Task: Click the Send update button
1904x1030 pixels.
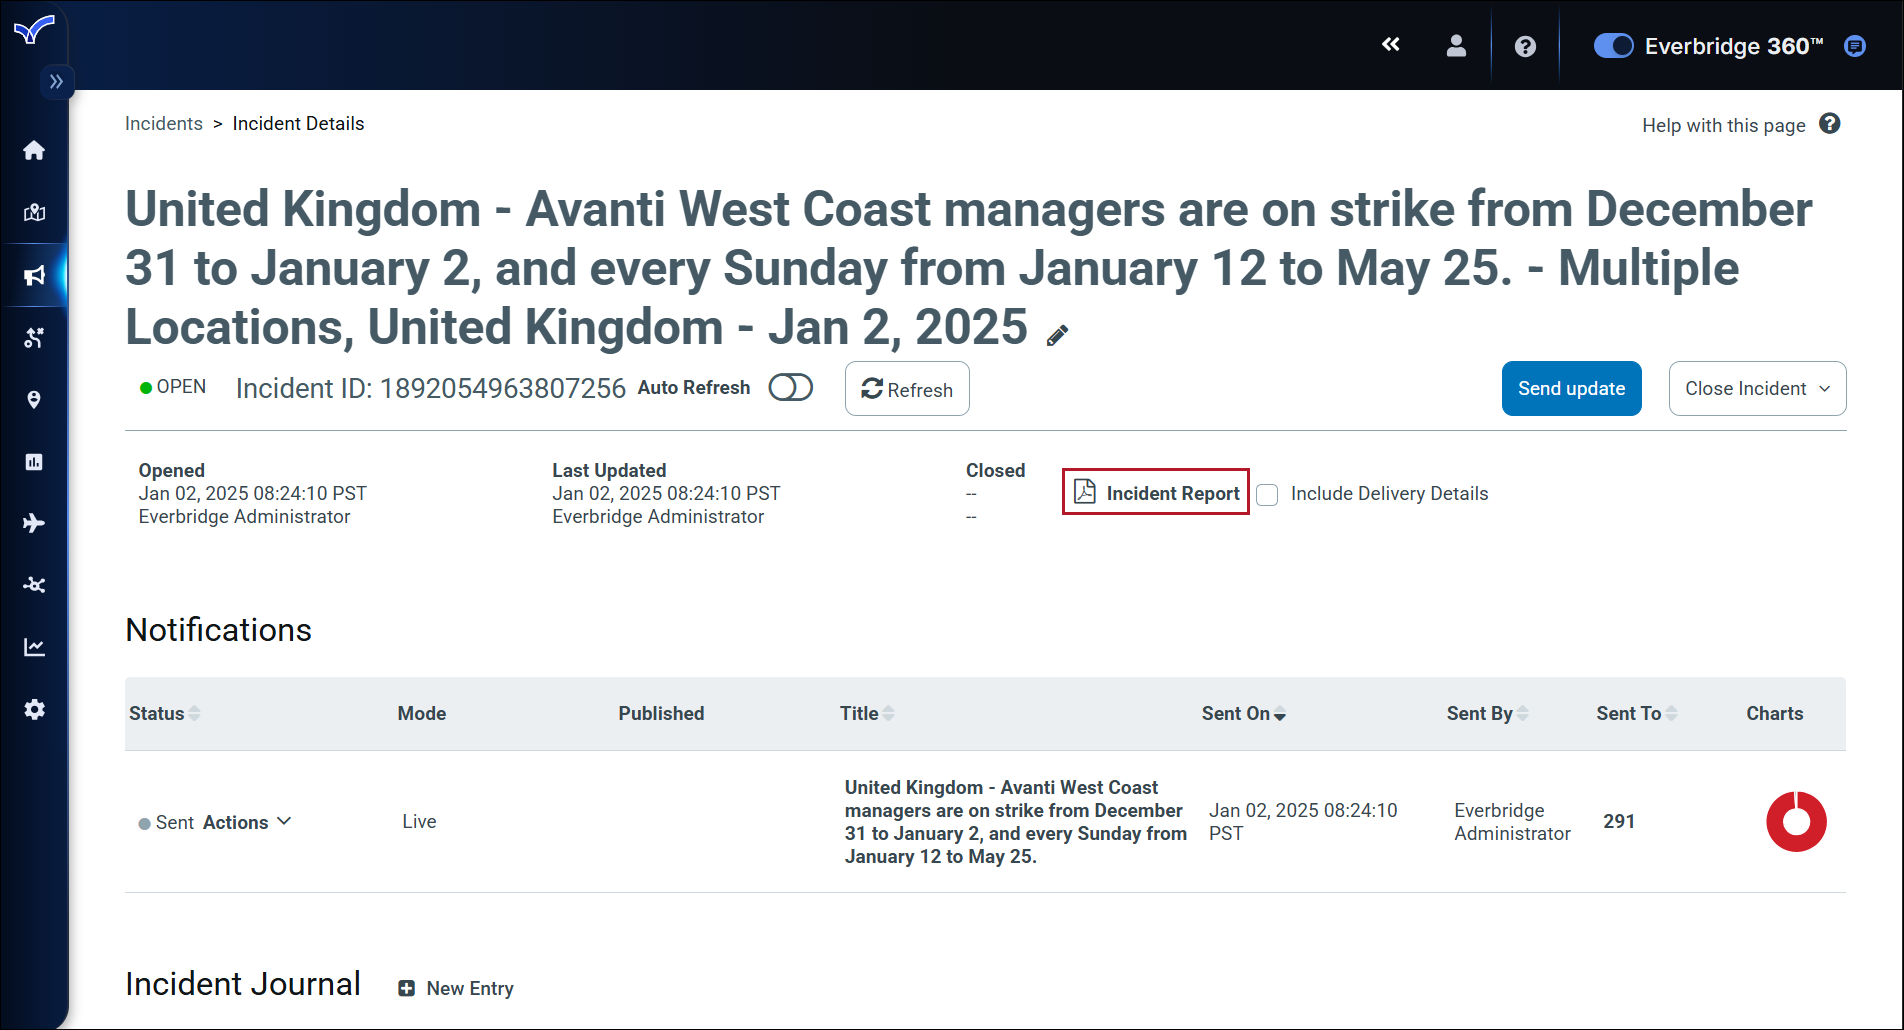Action: click(1571, 388)
